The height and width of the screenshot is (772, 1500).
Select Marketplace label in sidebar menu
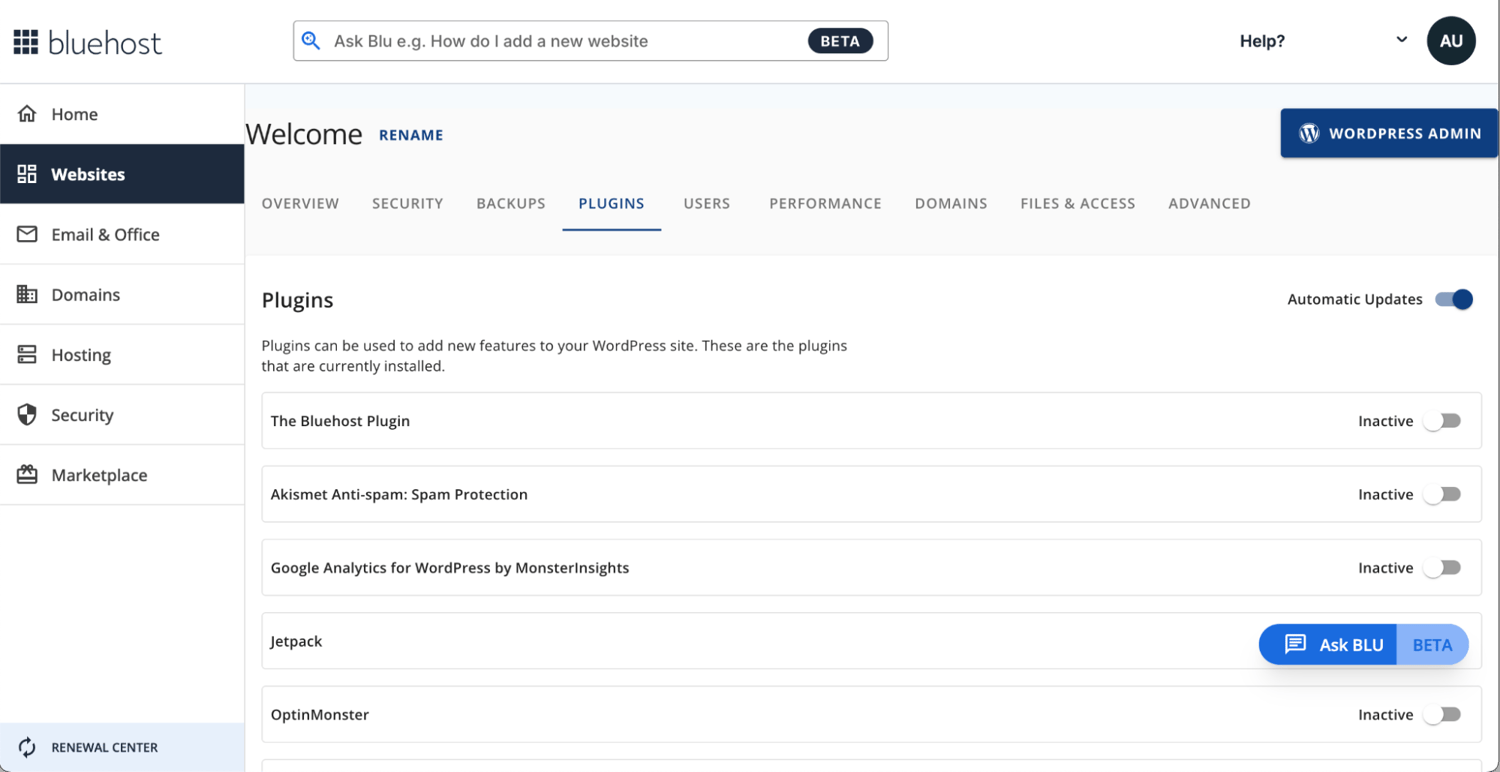[x=99, y=475]
